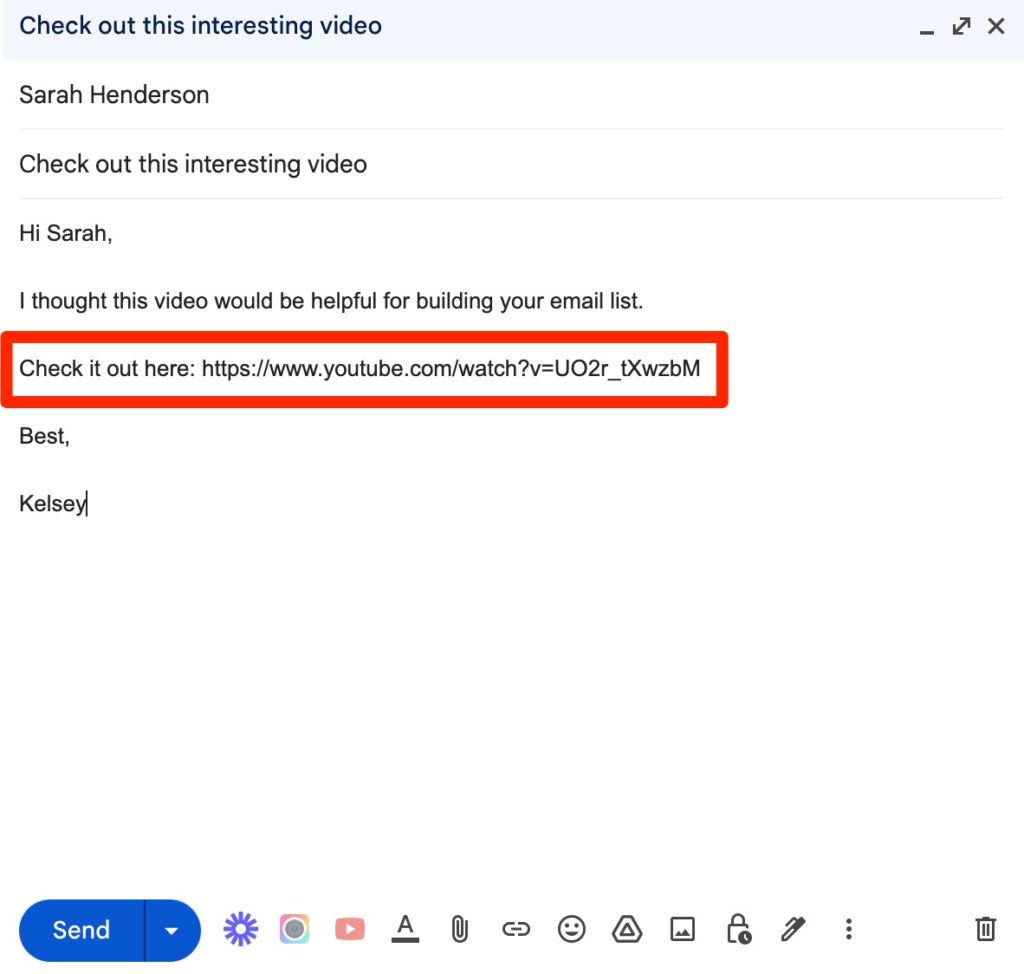
Task: Open the emoji picker
Action: [571, 929]
